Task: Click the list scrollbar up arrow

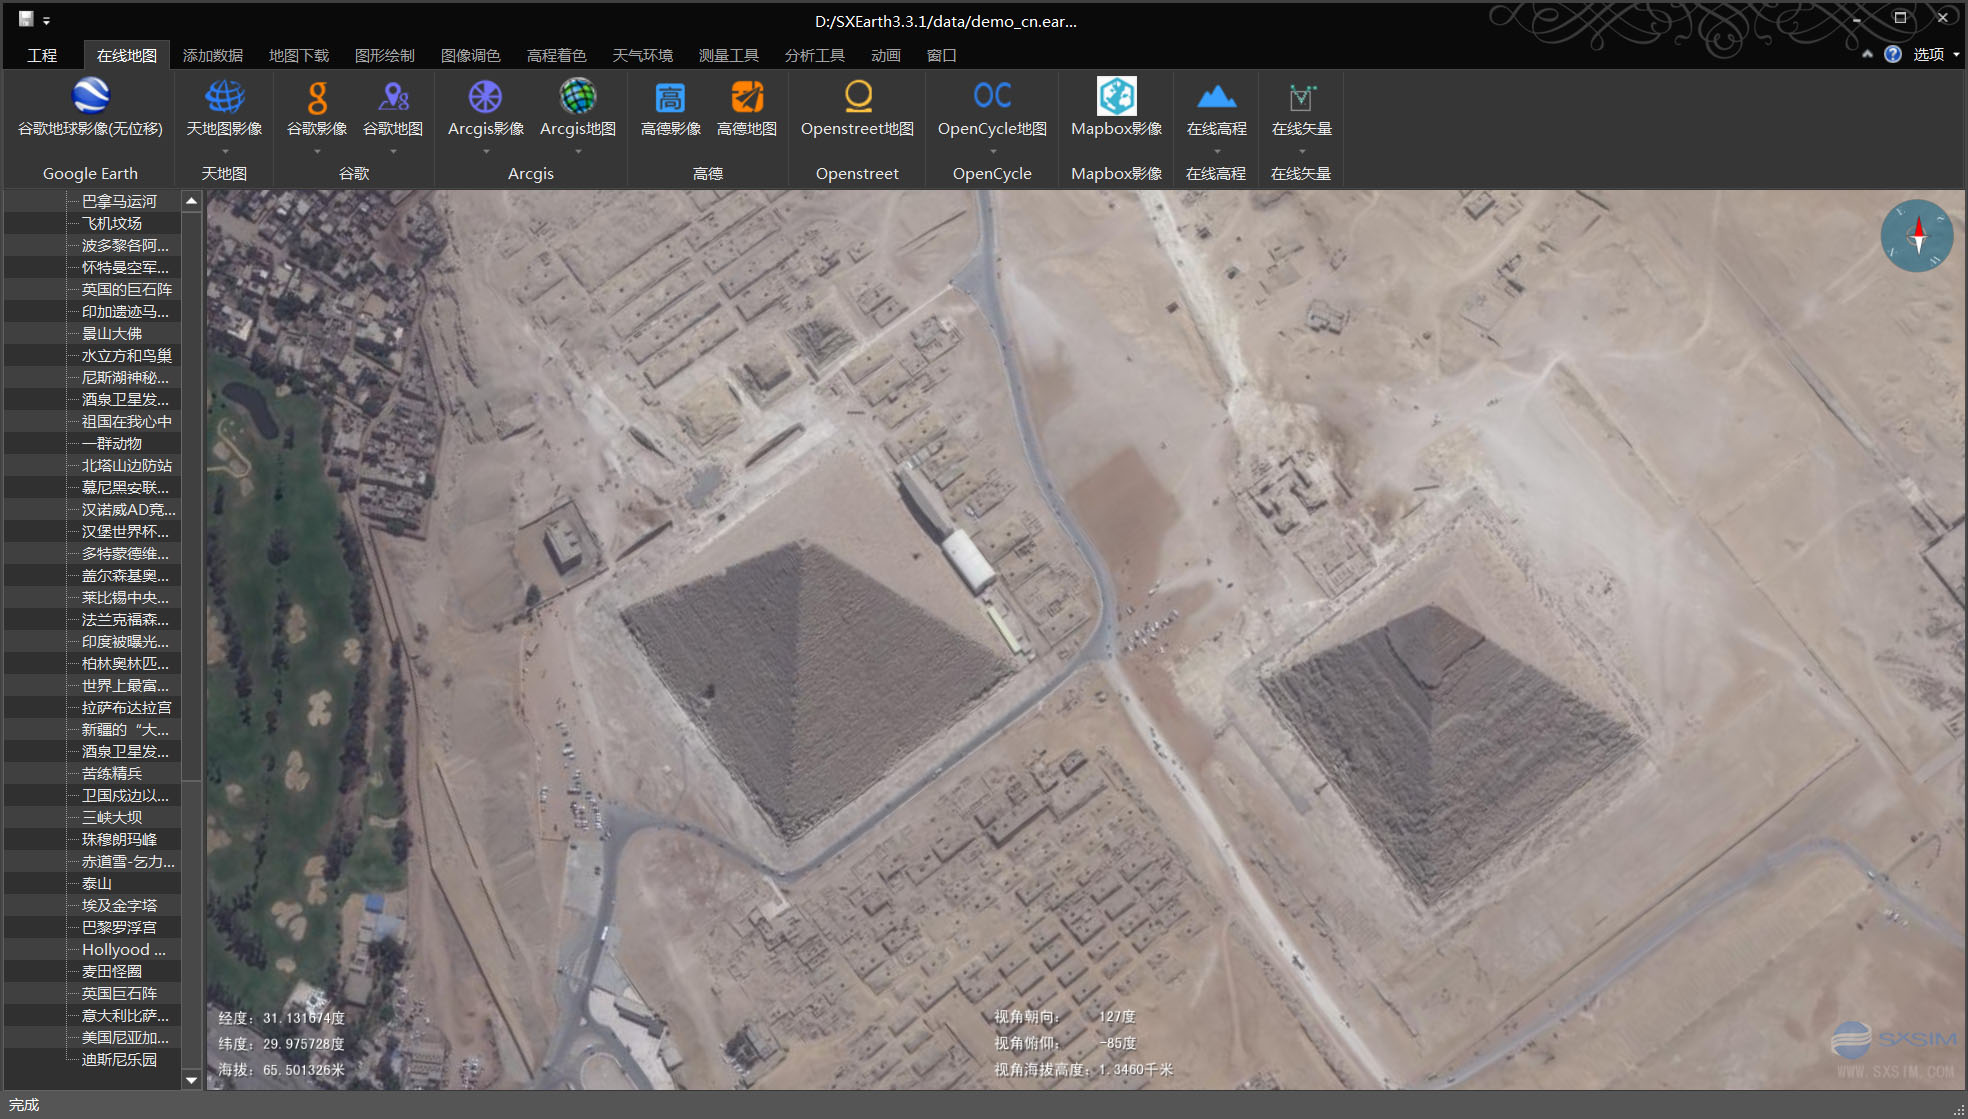Action: [191, 201]
